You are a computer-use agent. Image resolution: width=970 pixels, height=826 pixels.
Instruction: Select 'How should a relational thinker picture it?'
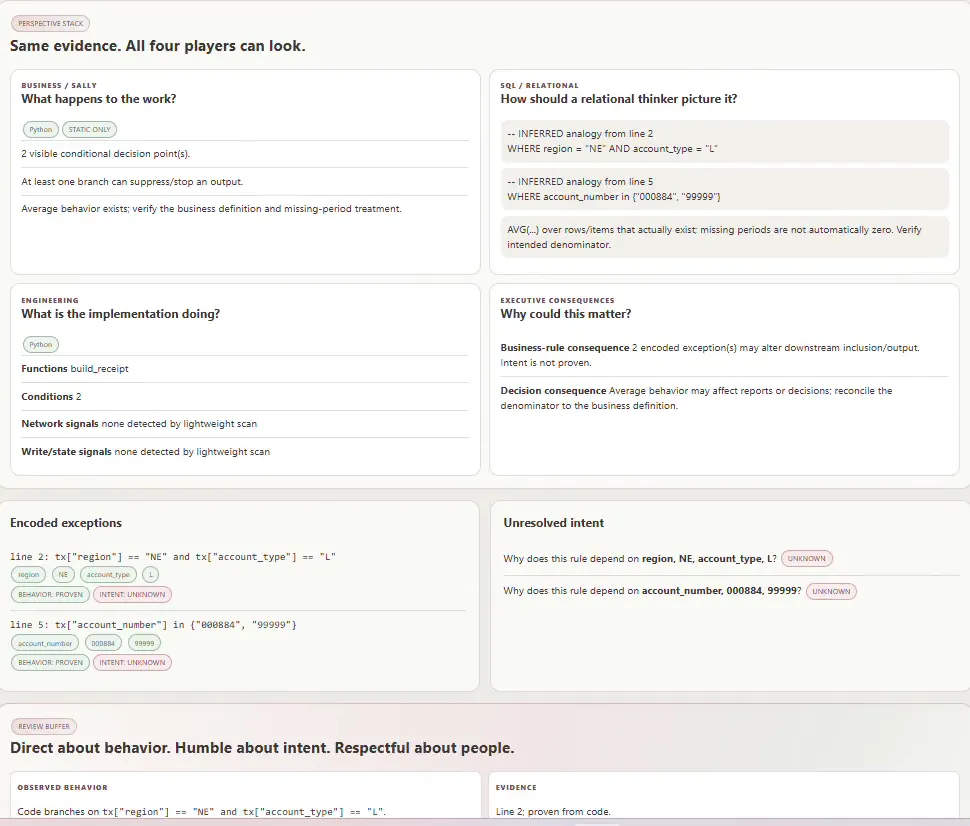619,99
